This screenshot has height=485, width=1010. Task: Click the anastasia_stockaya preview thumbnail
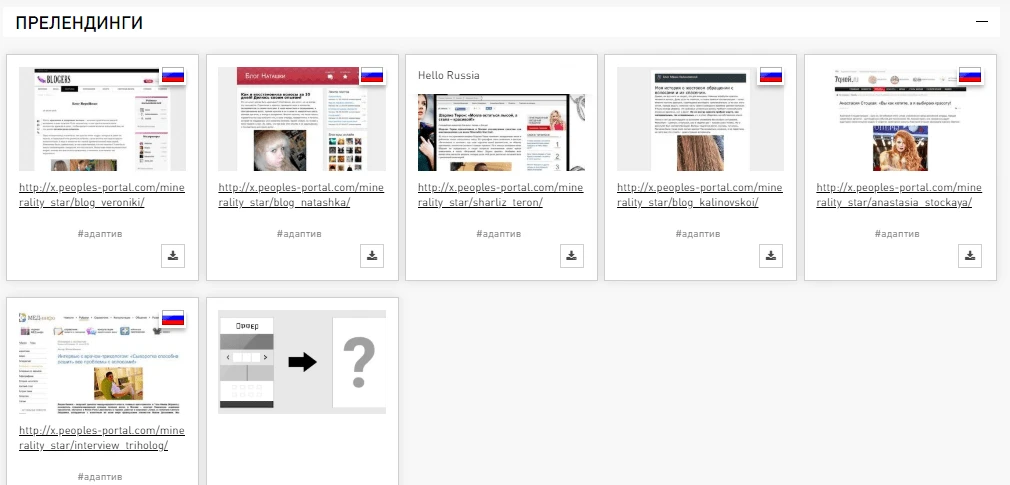tap(900, 119)
